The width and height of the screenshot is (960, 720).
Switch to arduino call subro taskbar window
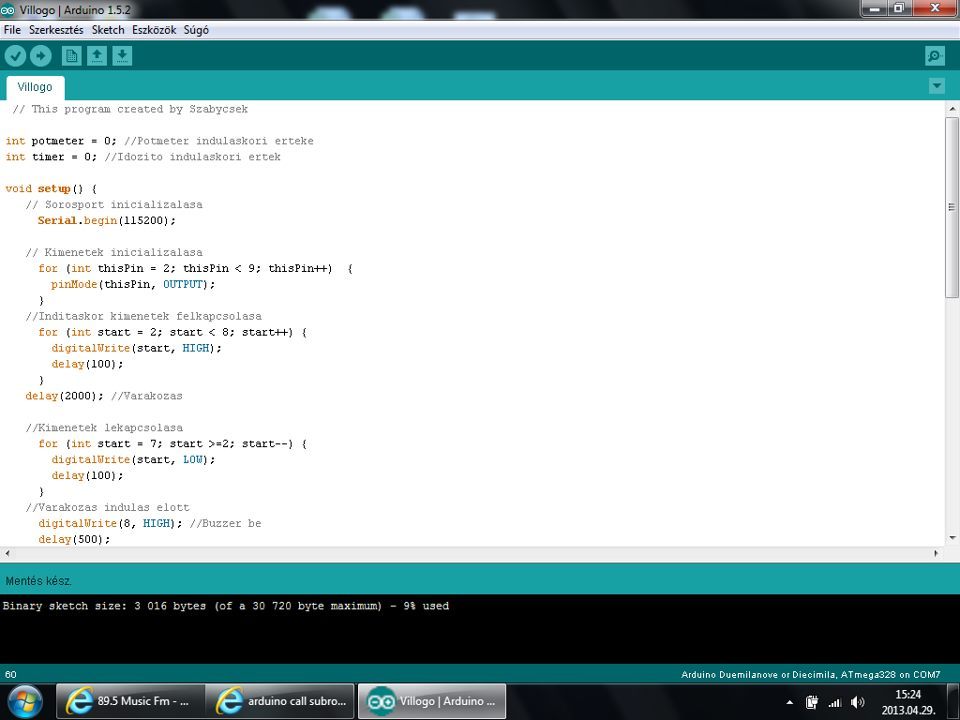(280, 702)
